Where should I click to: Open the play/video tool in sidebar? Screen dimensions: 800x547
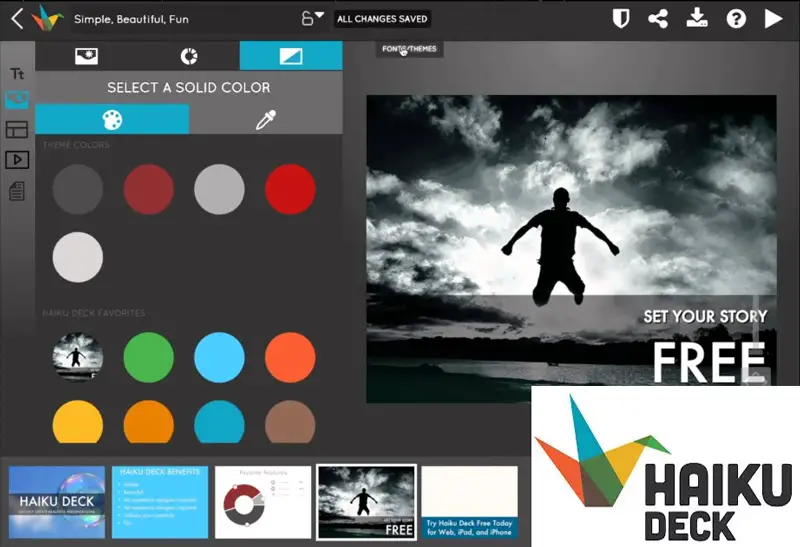tap(17, 160)
